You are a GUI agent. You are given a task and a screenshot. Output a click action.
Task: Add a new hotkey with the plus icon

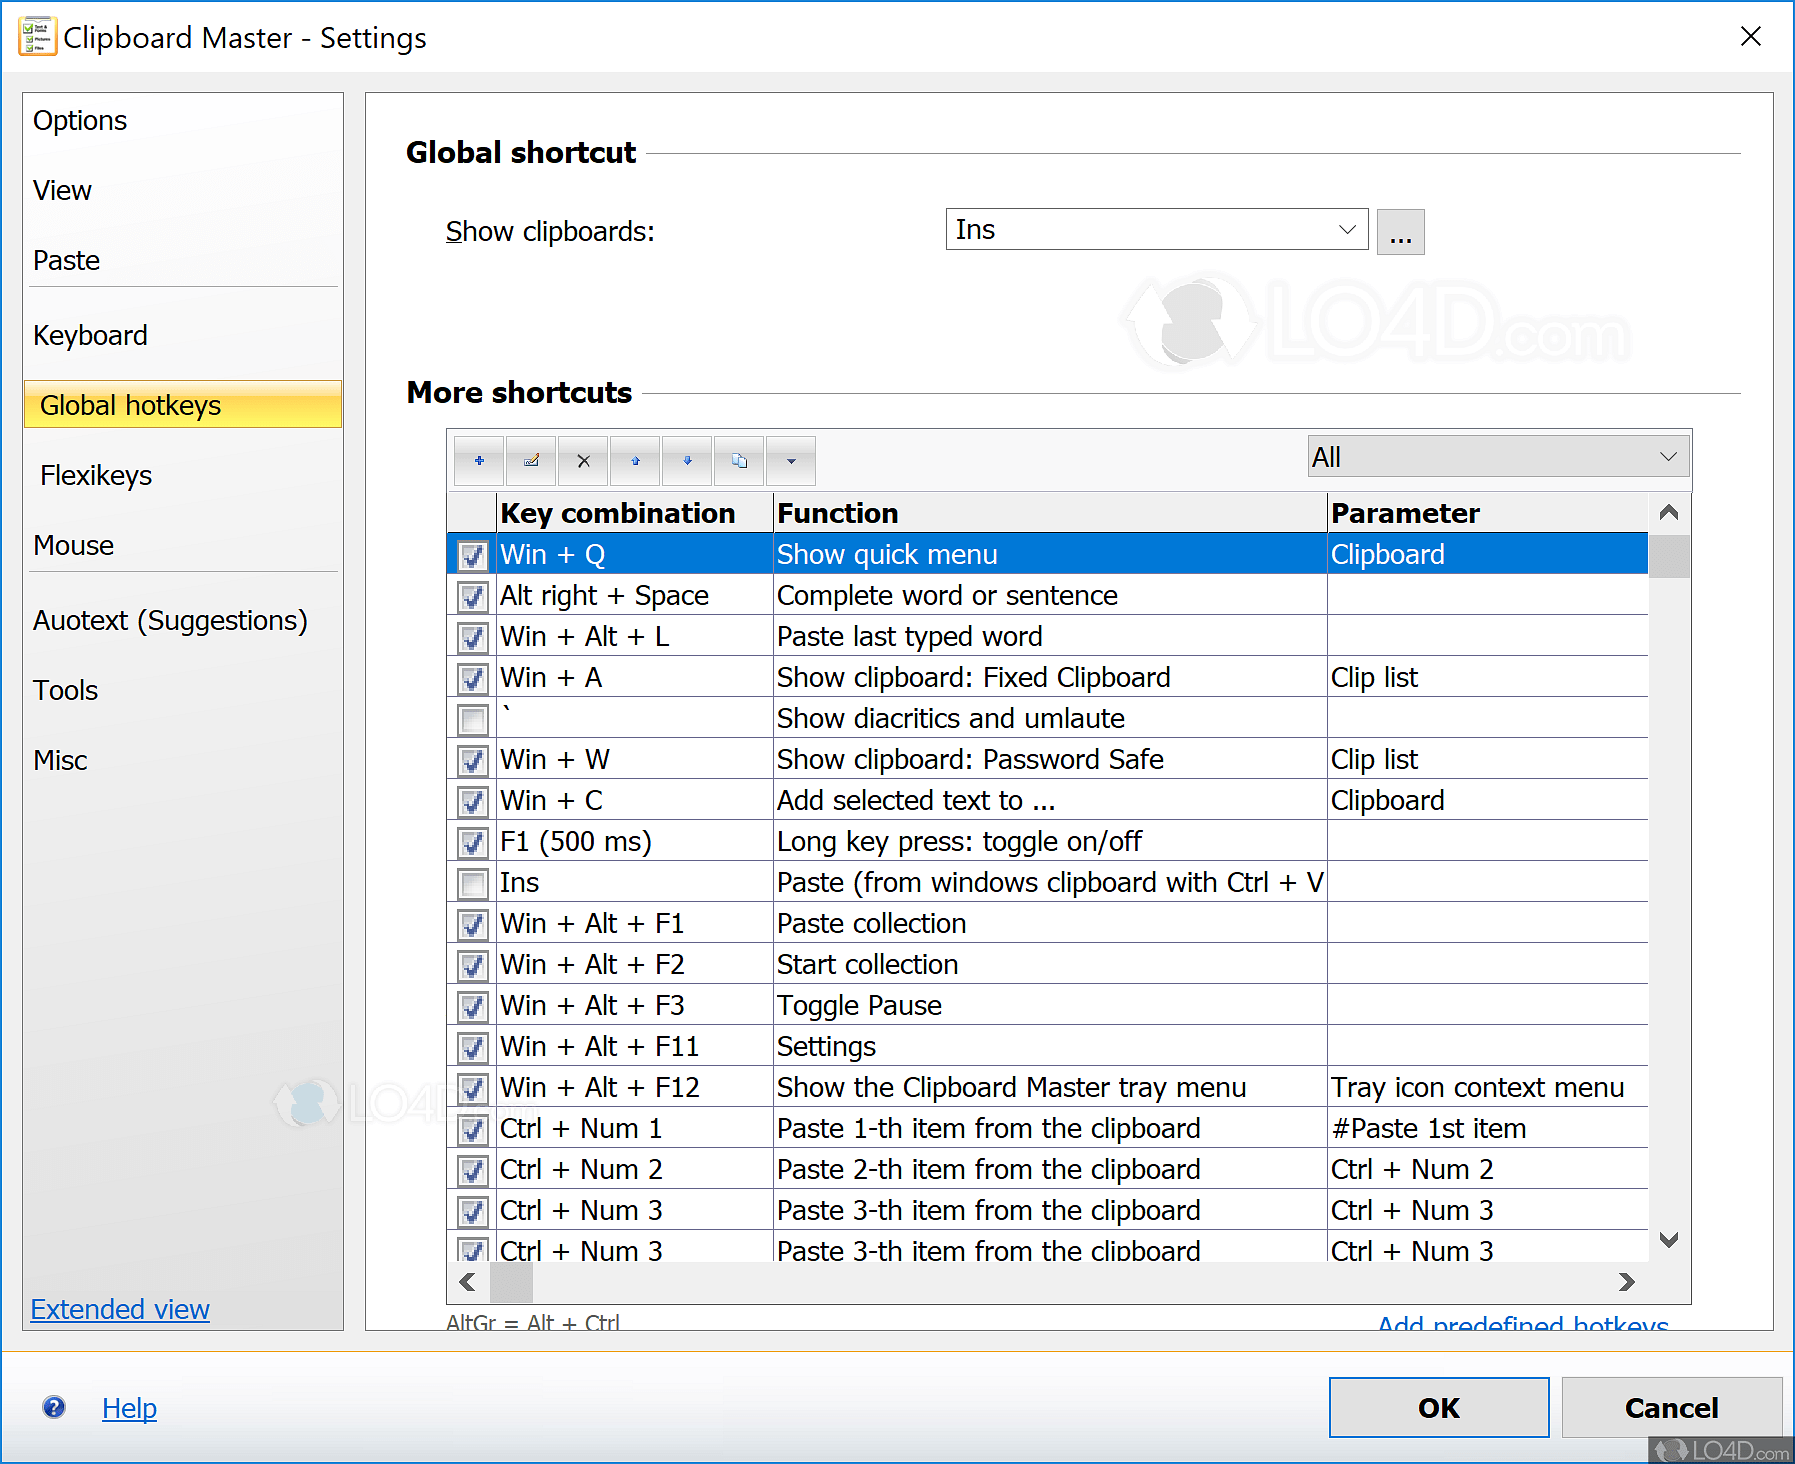pyautogui.click(x=478, y=460)
